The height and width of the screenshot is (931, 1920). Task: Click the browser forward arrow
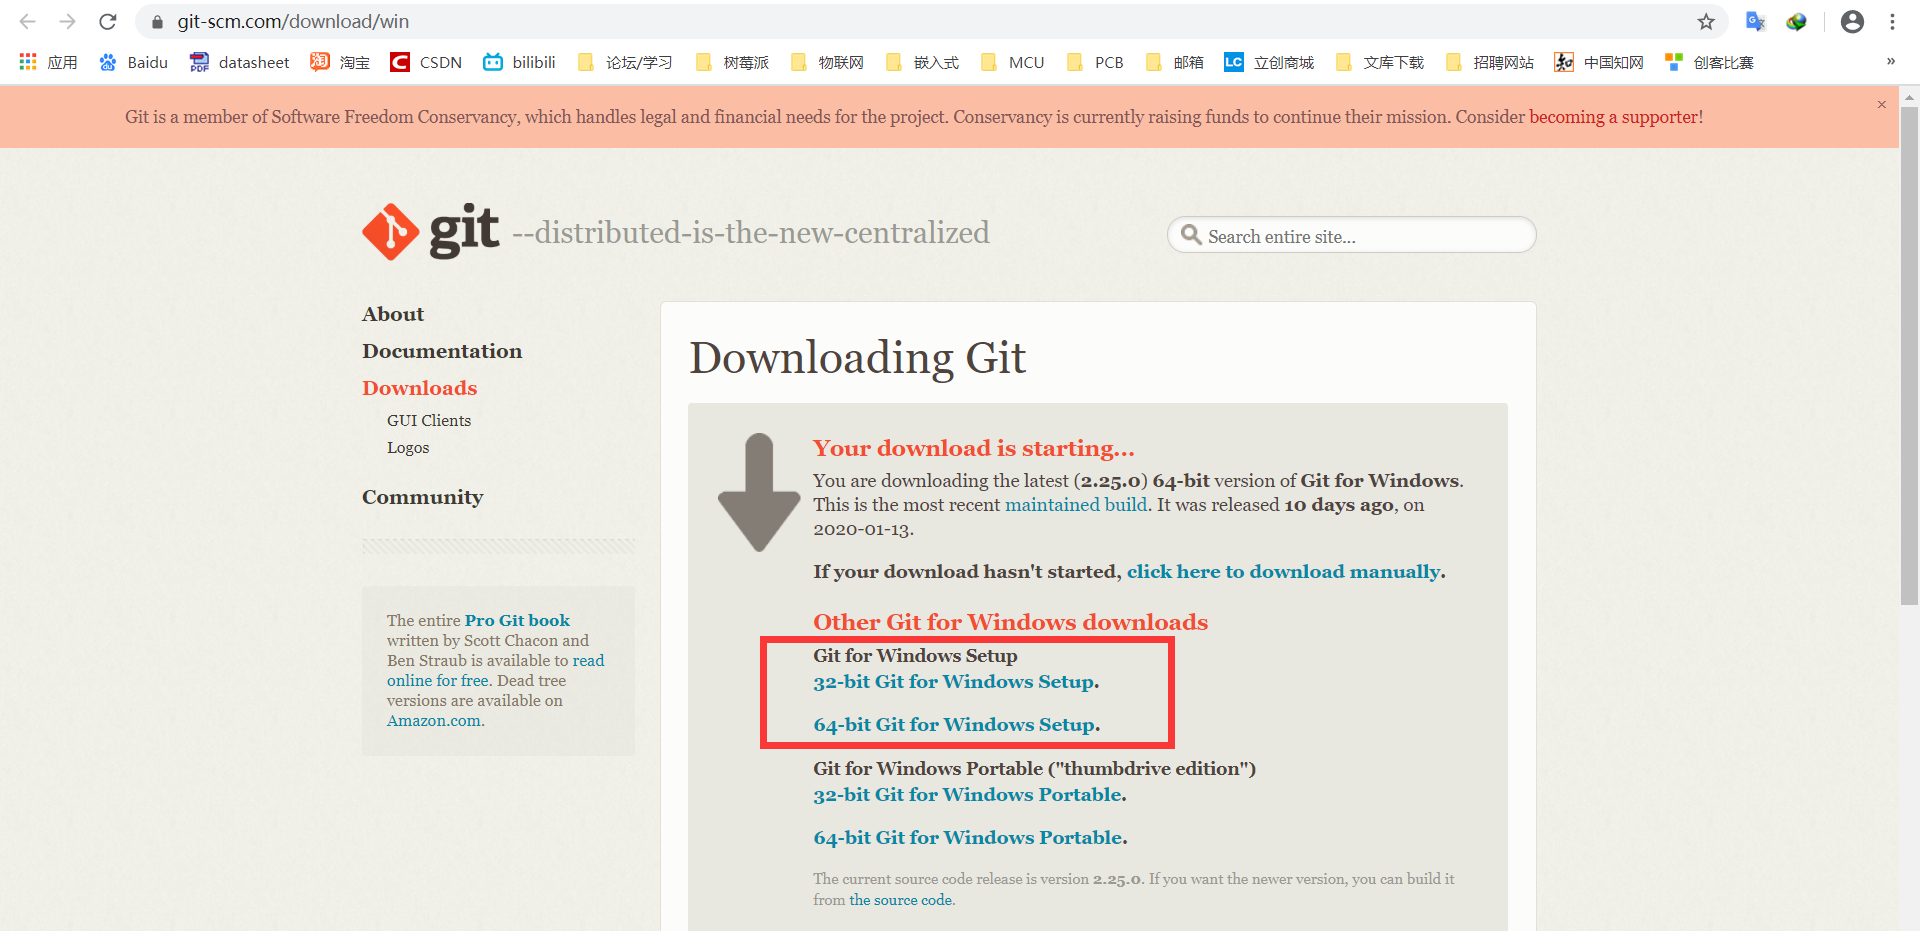click(x=67, y=21)
